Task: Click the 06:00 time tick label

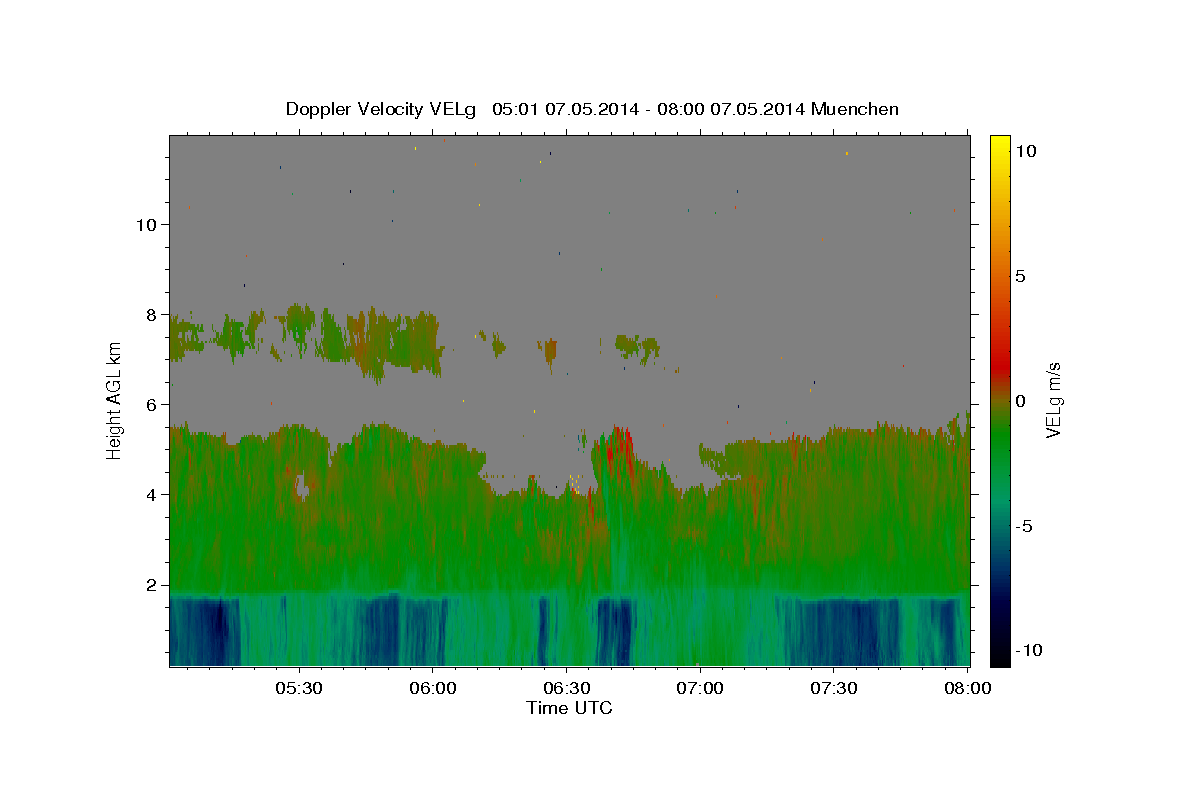Action: [x=433, y=689]
